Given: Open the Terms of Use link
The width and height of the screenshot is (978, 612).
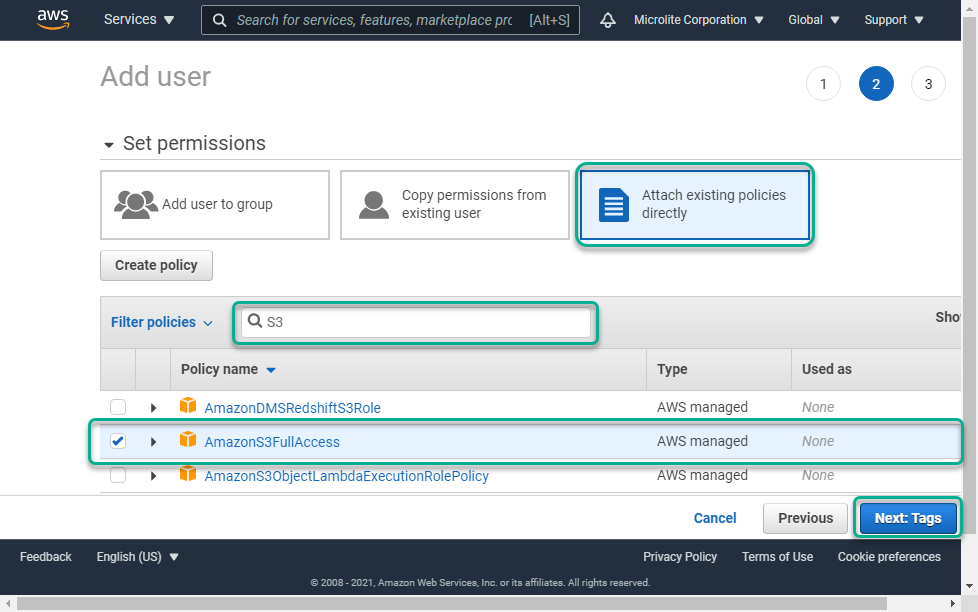Looking at the screenshot, I should [777, 556].
